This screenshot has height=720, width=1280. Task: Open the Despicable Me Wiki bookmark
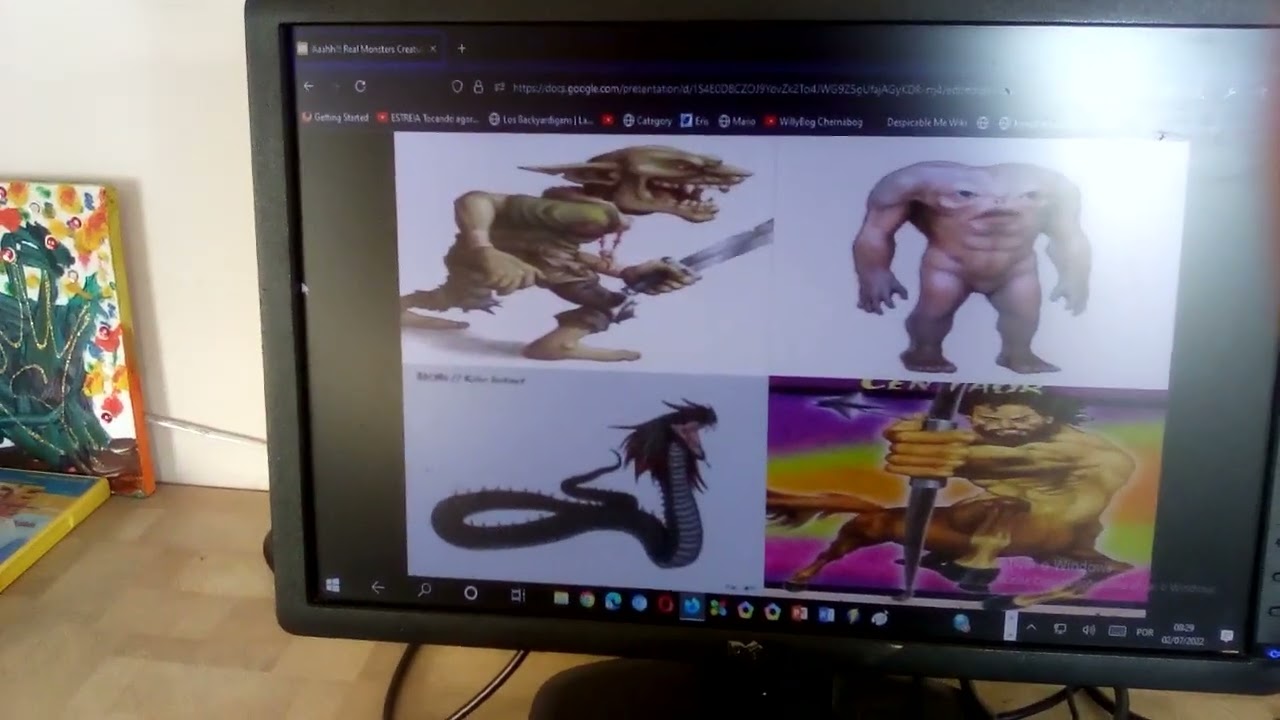927,123
